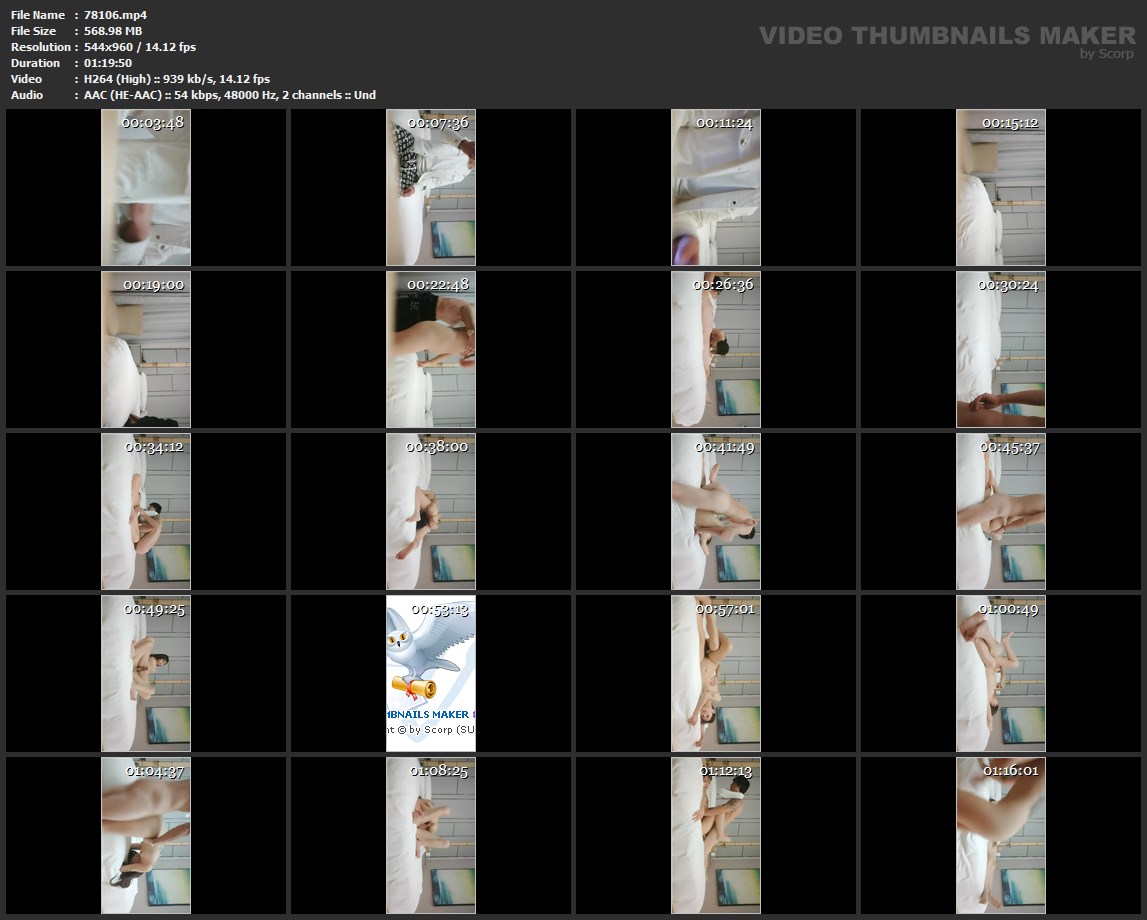The image size is (1147, 920).
Task: Select the thumbnail at 01:00:49
Action: (x=1001, y=673)
